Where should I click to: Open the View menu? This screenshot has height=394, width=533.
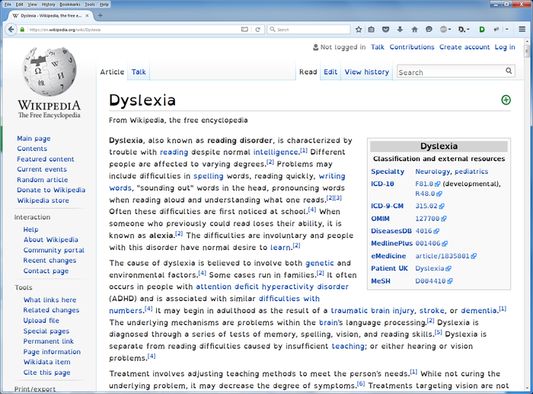(32, 4)
